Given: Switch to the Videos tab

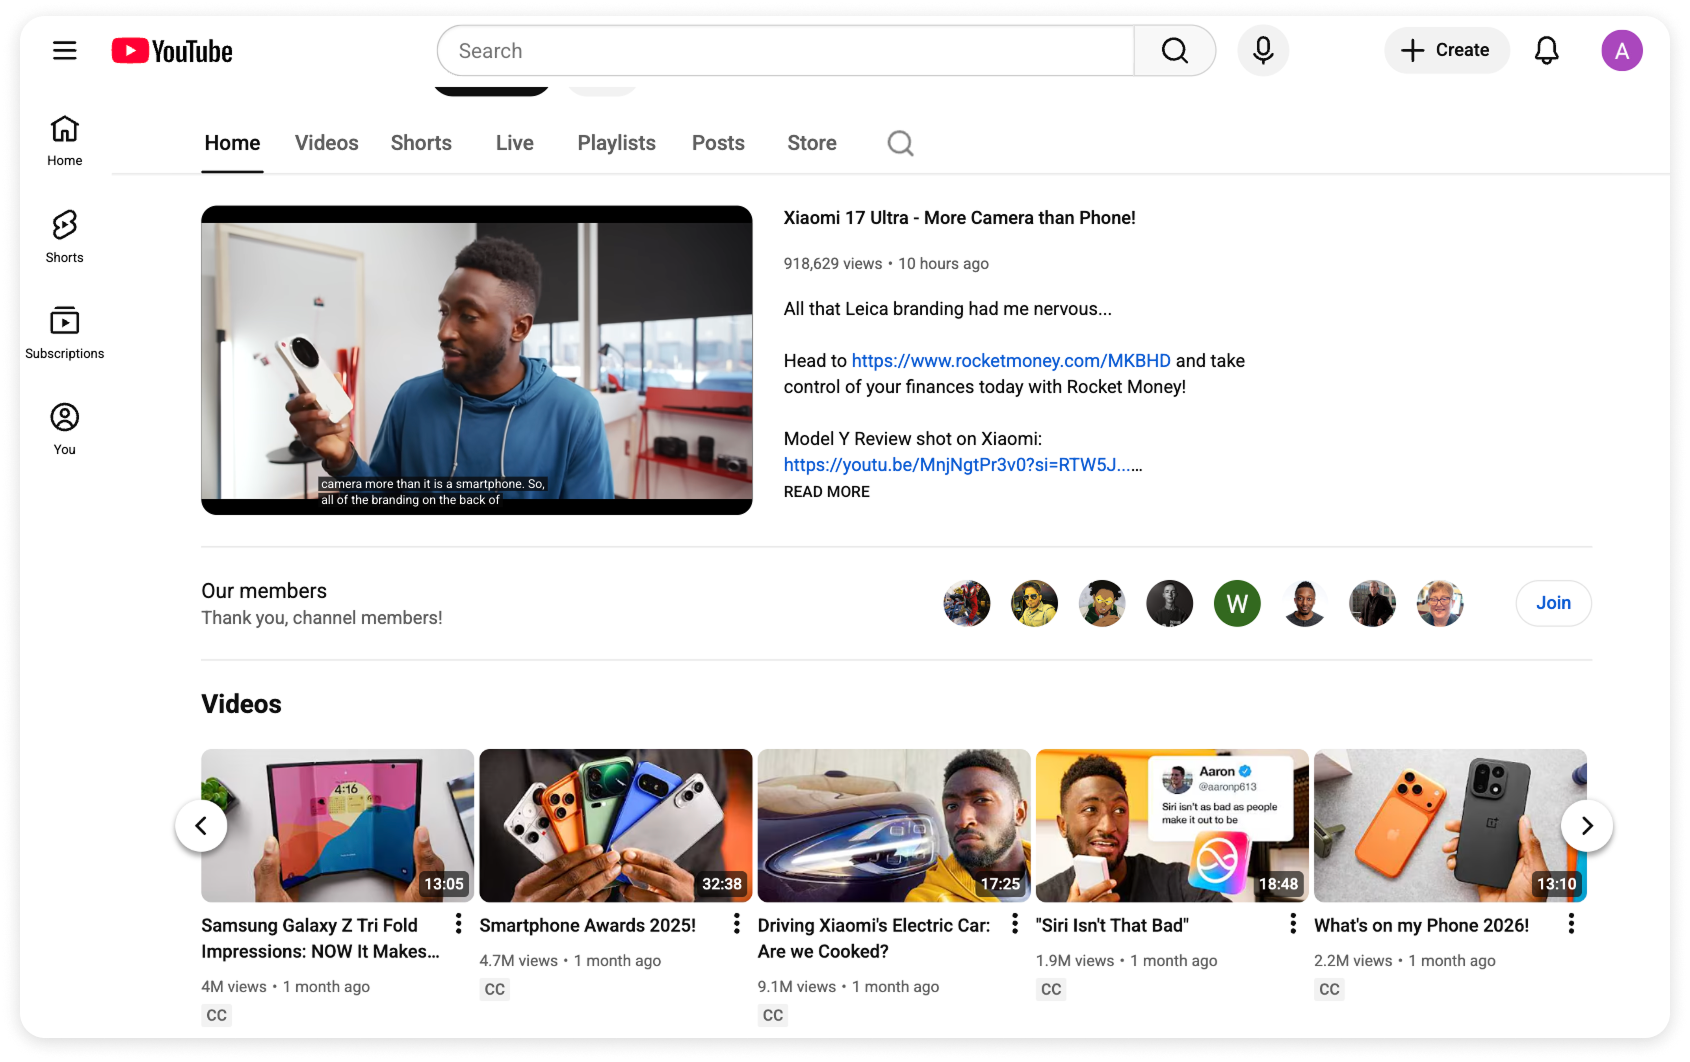Looking at the screenshot, I should tap(326, 142).
